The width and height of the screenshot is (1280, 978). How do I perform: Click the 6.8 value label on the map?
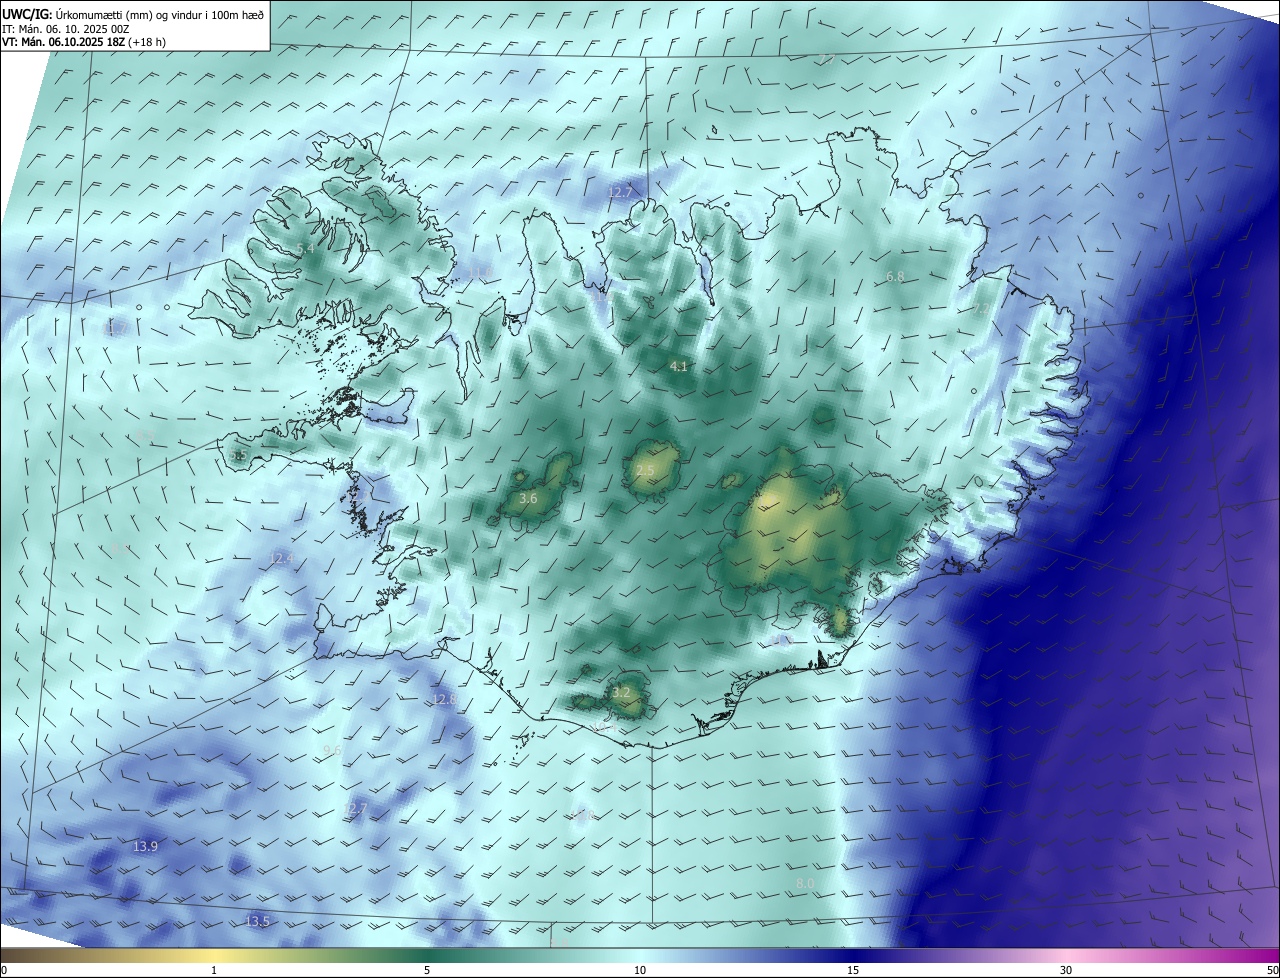tap(895, 277)
